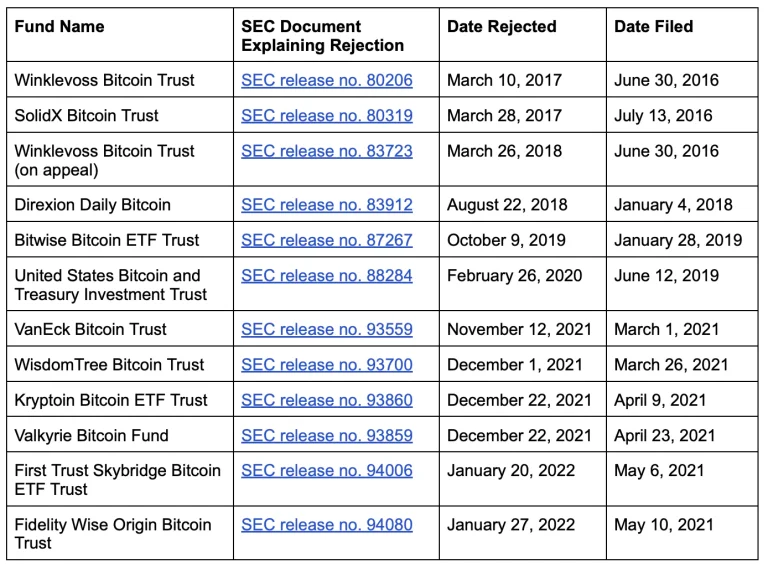Select the Date Rejected column header
768x568 pixels.
coord(501,27)
